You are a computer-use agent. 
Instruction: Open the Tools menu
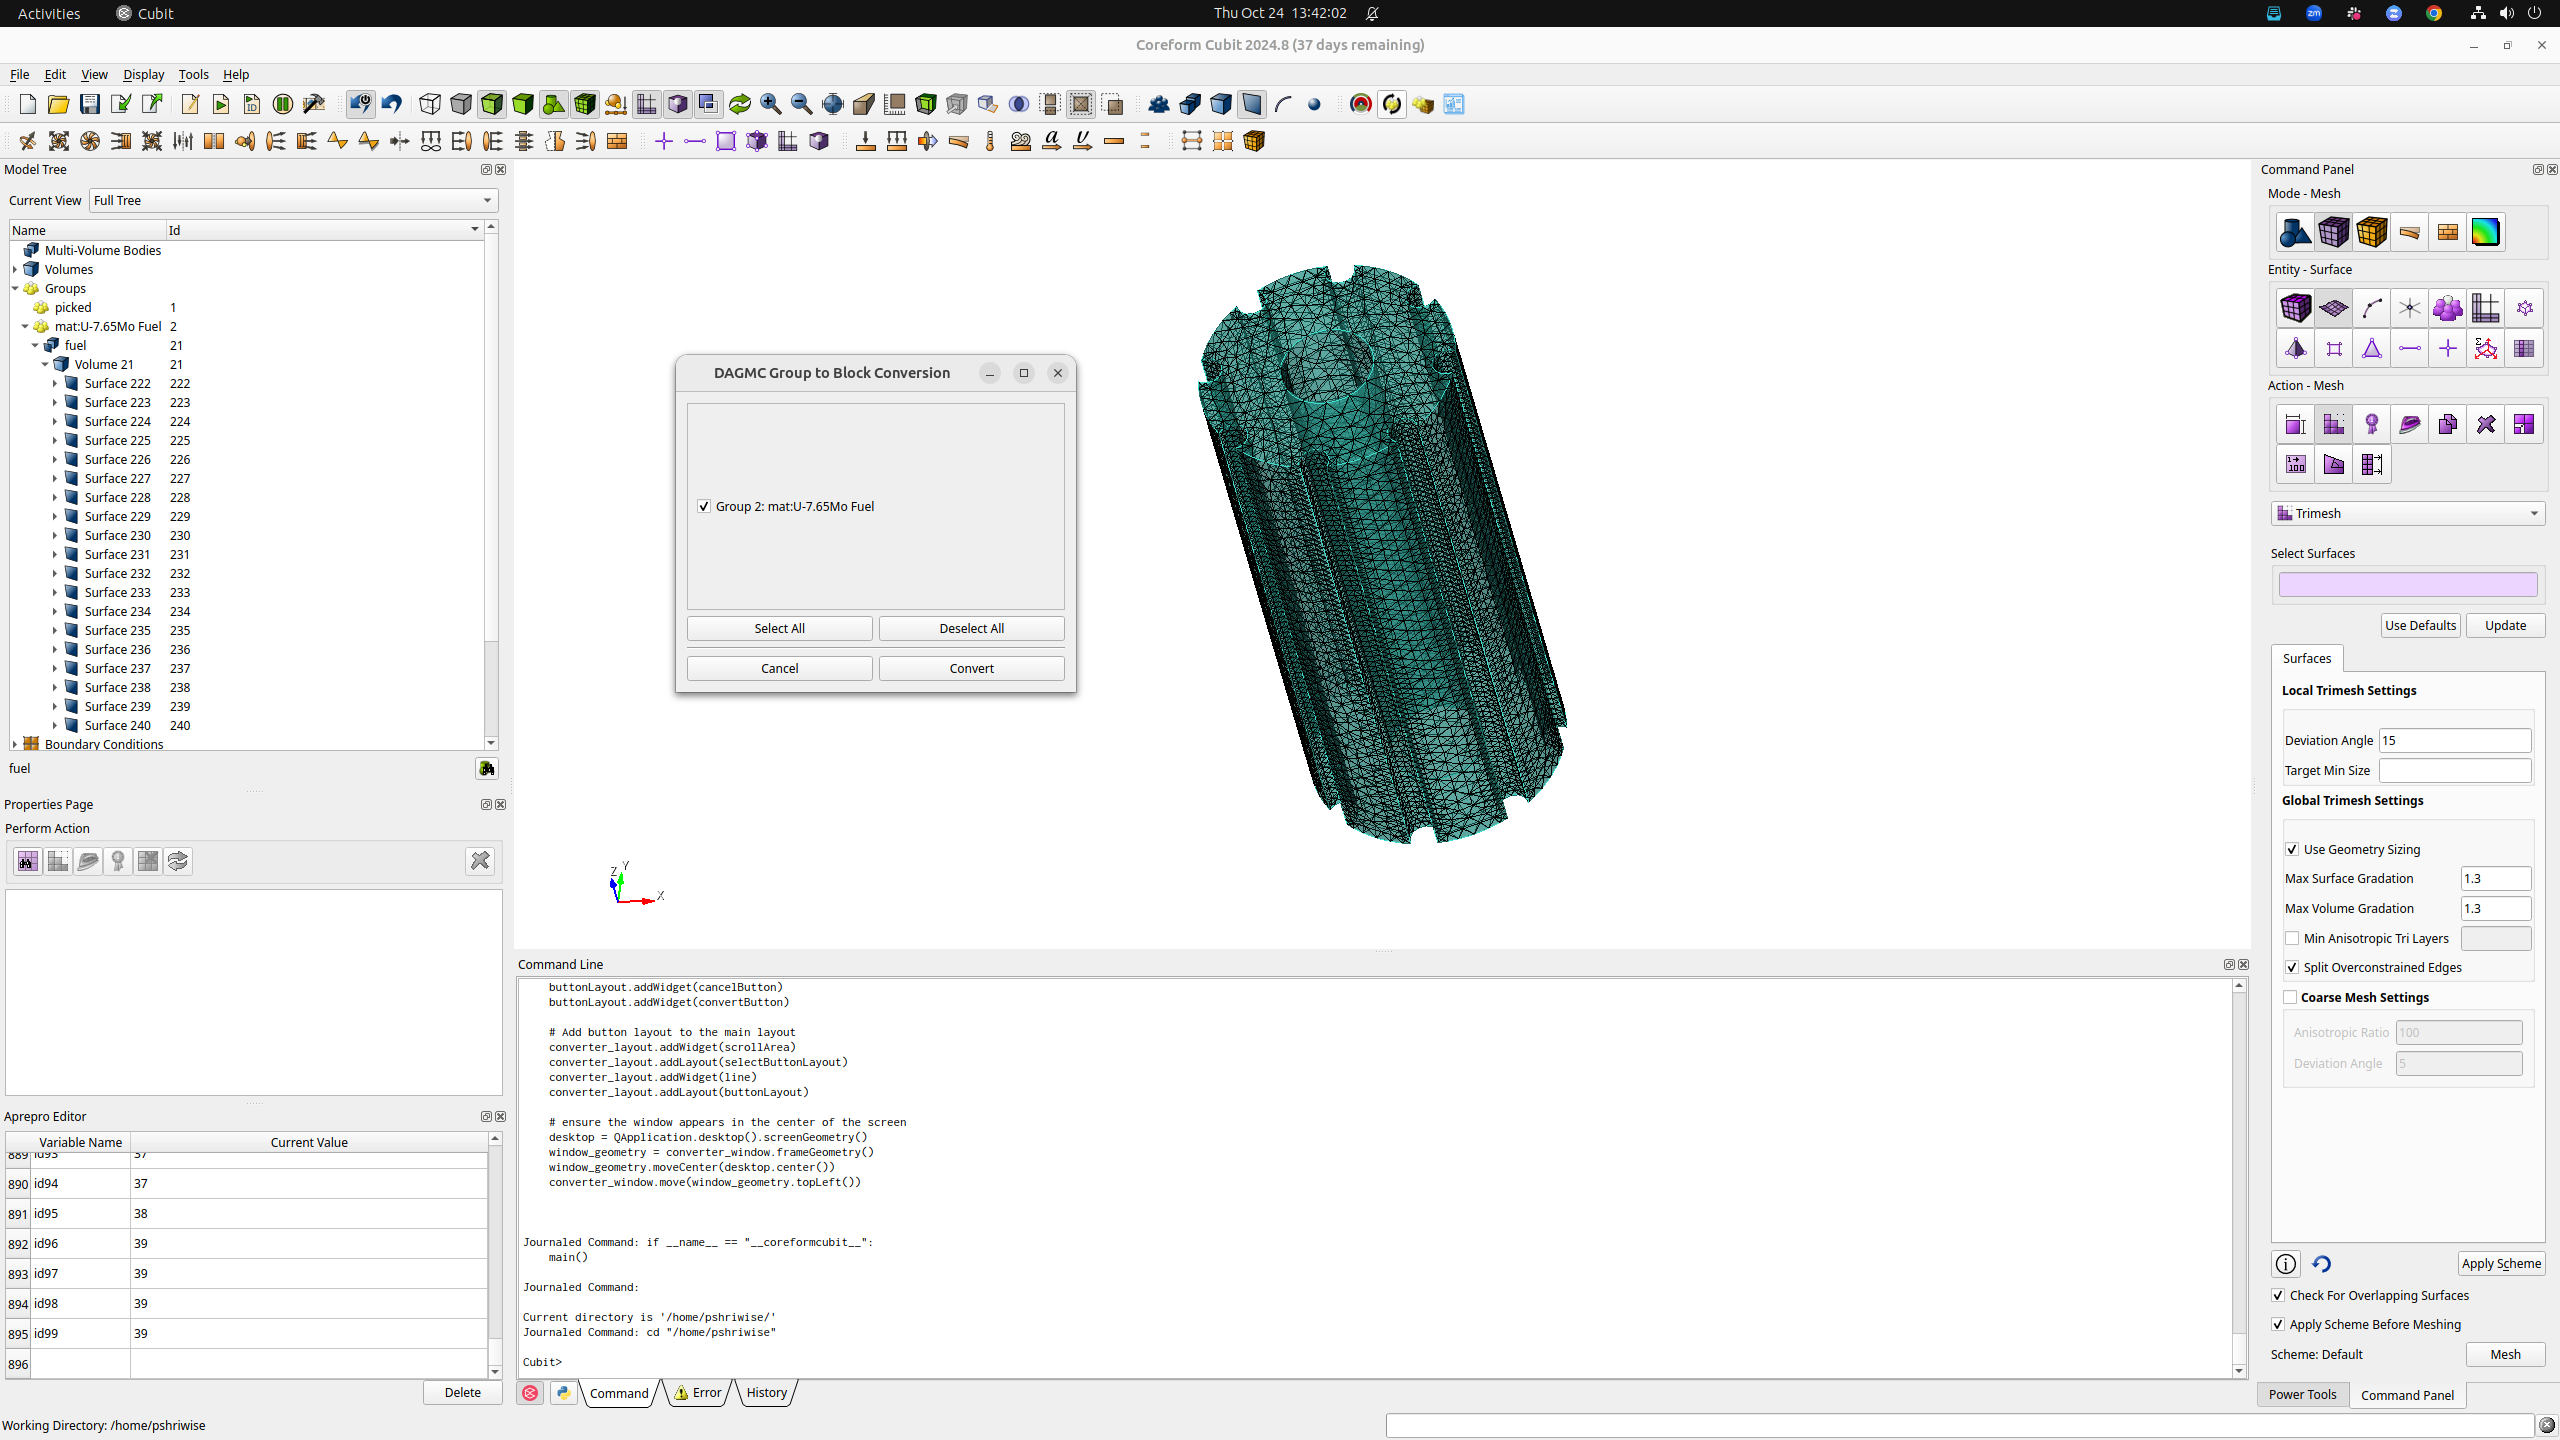point(193,74)
